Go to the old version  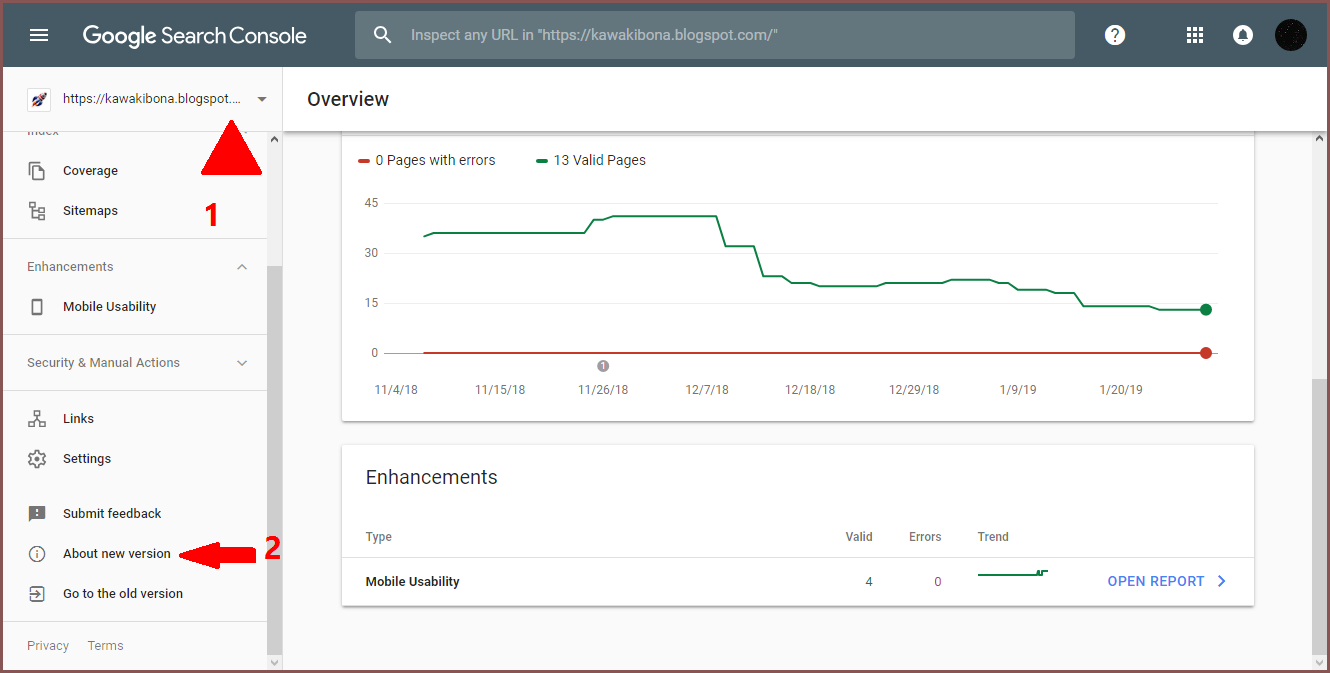122,594
